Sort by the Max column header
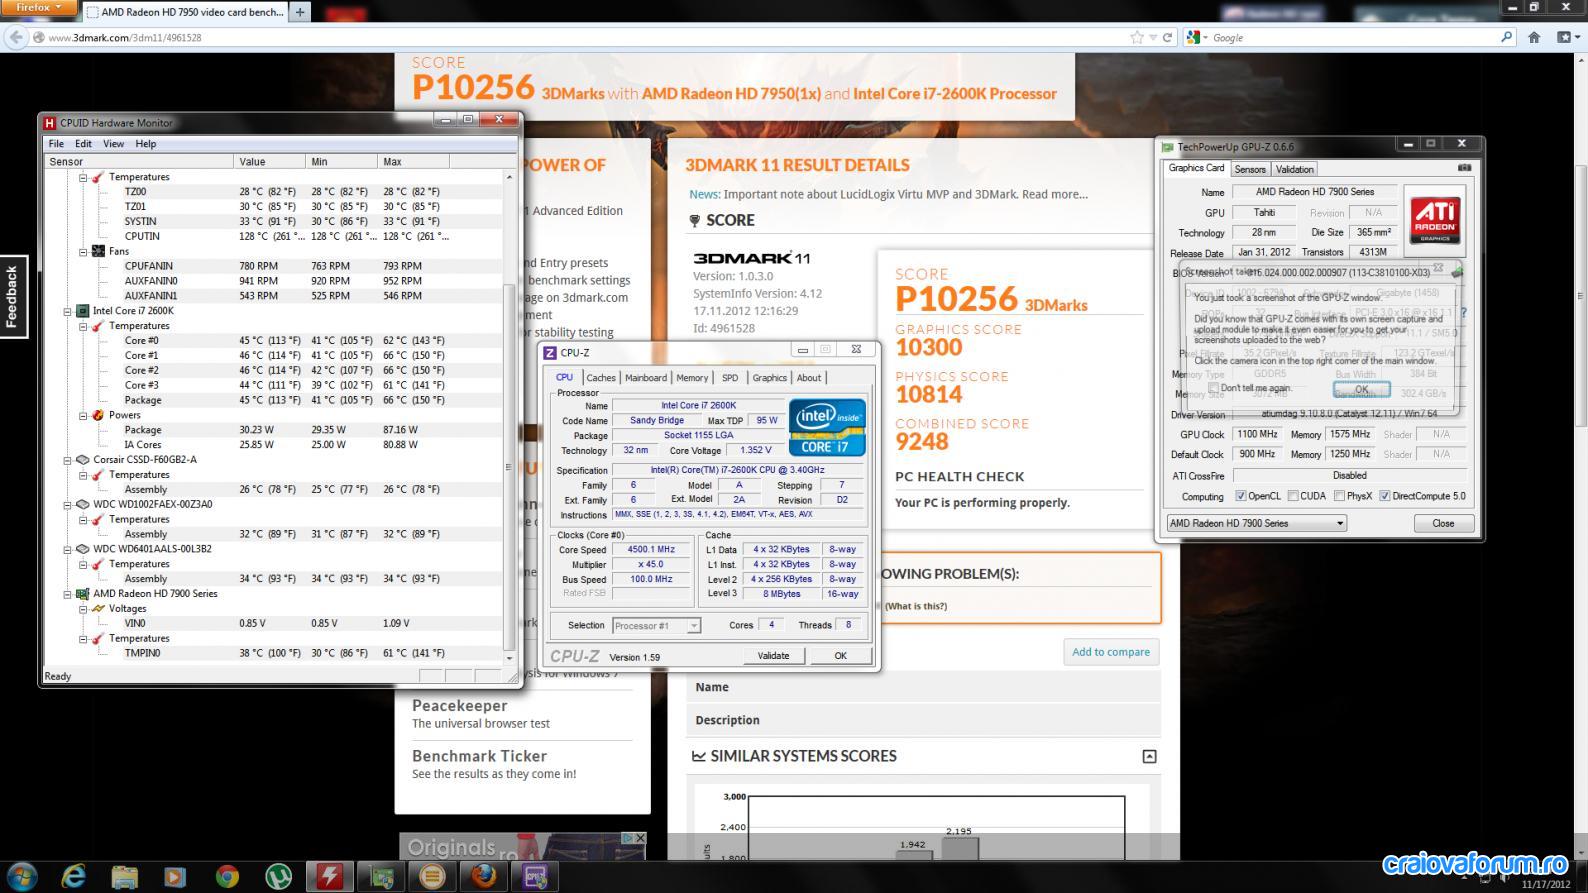The image size is (1588, 893). tap(413, 161)
